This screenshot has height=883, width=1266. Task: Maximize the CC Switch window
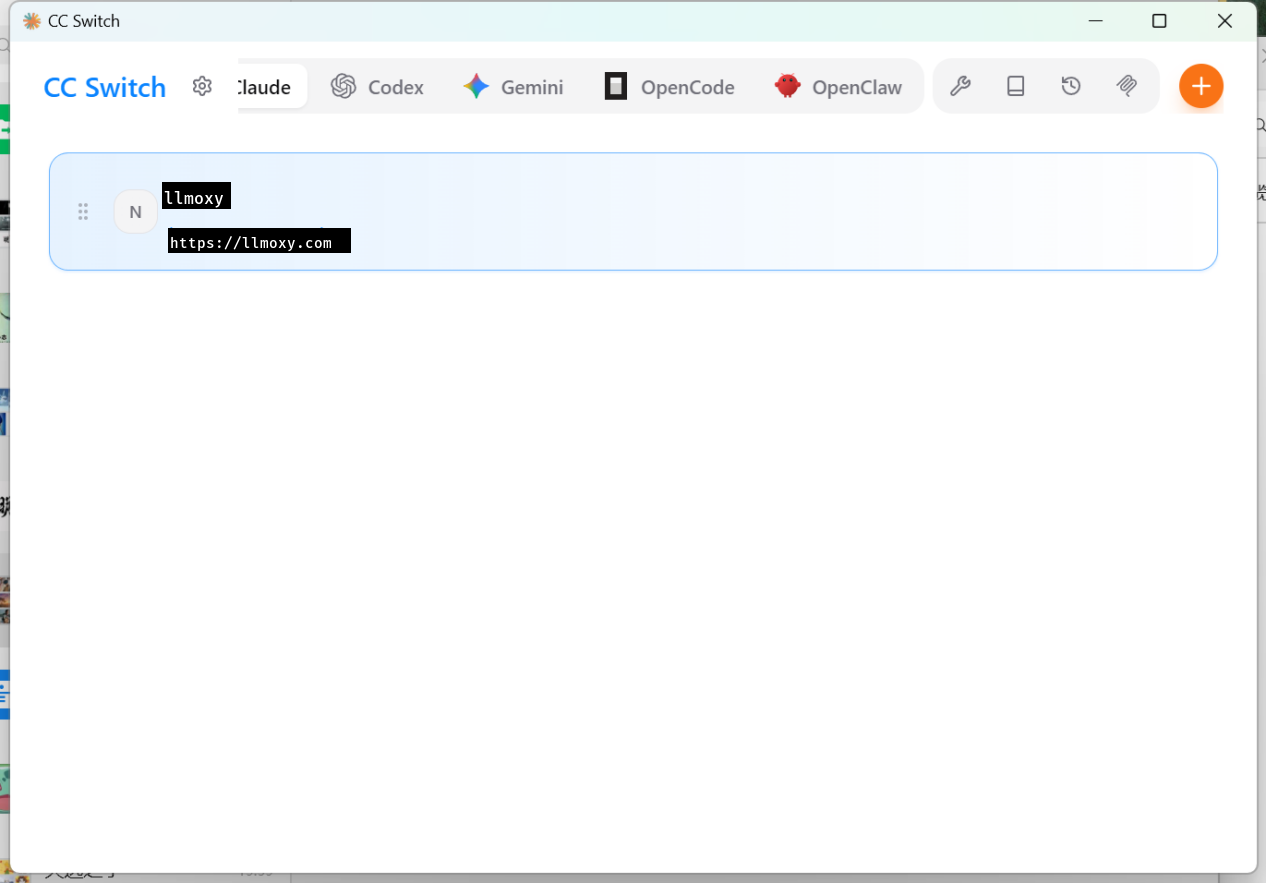[1159, 21]
